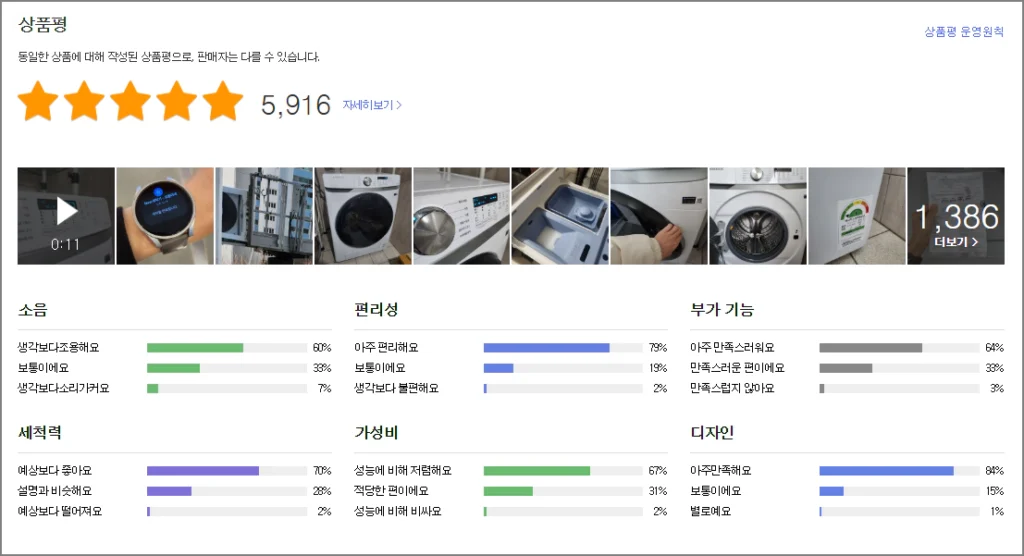Viewport: 1024px width, 556px height.
Task: Click 아주 만족스러워요 rating option
Action: pos(732,348)
